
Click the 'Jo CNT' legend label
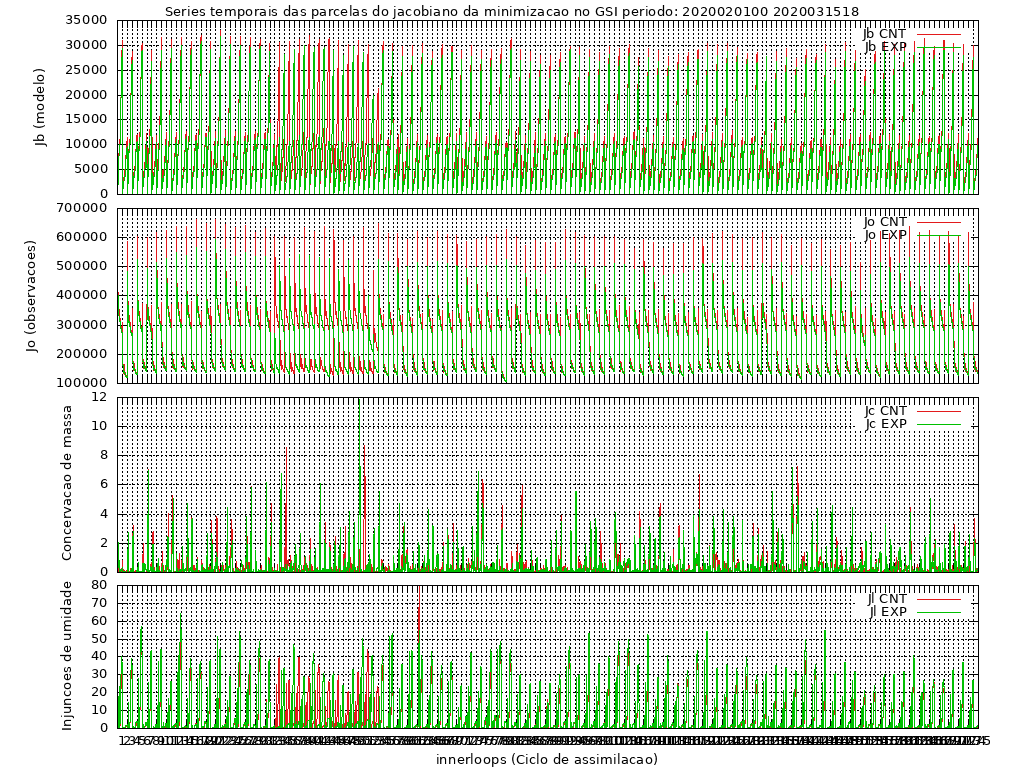[x=885, y=222]
